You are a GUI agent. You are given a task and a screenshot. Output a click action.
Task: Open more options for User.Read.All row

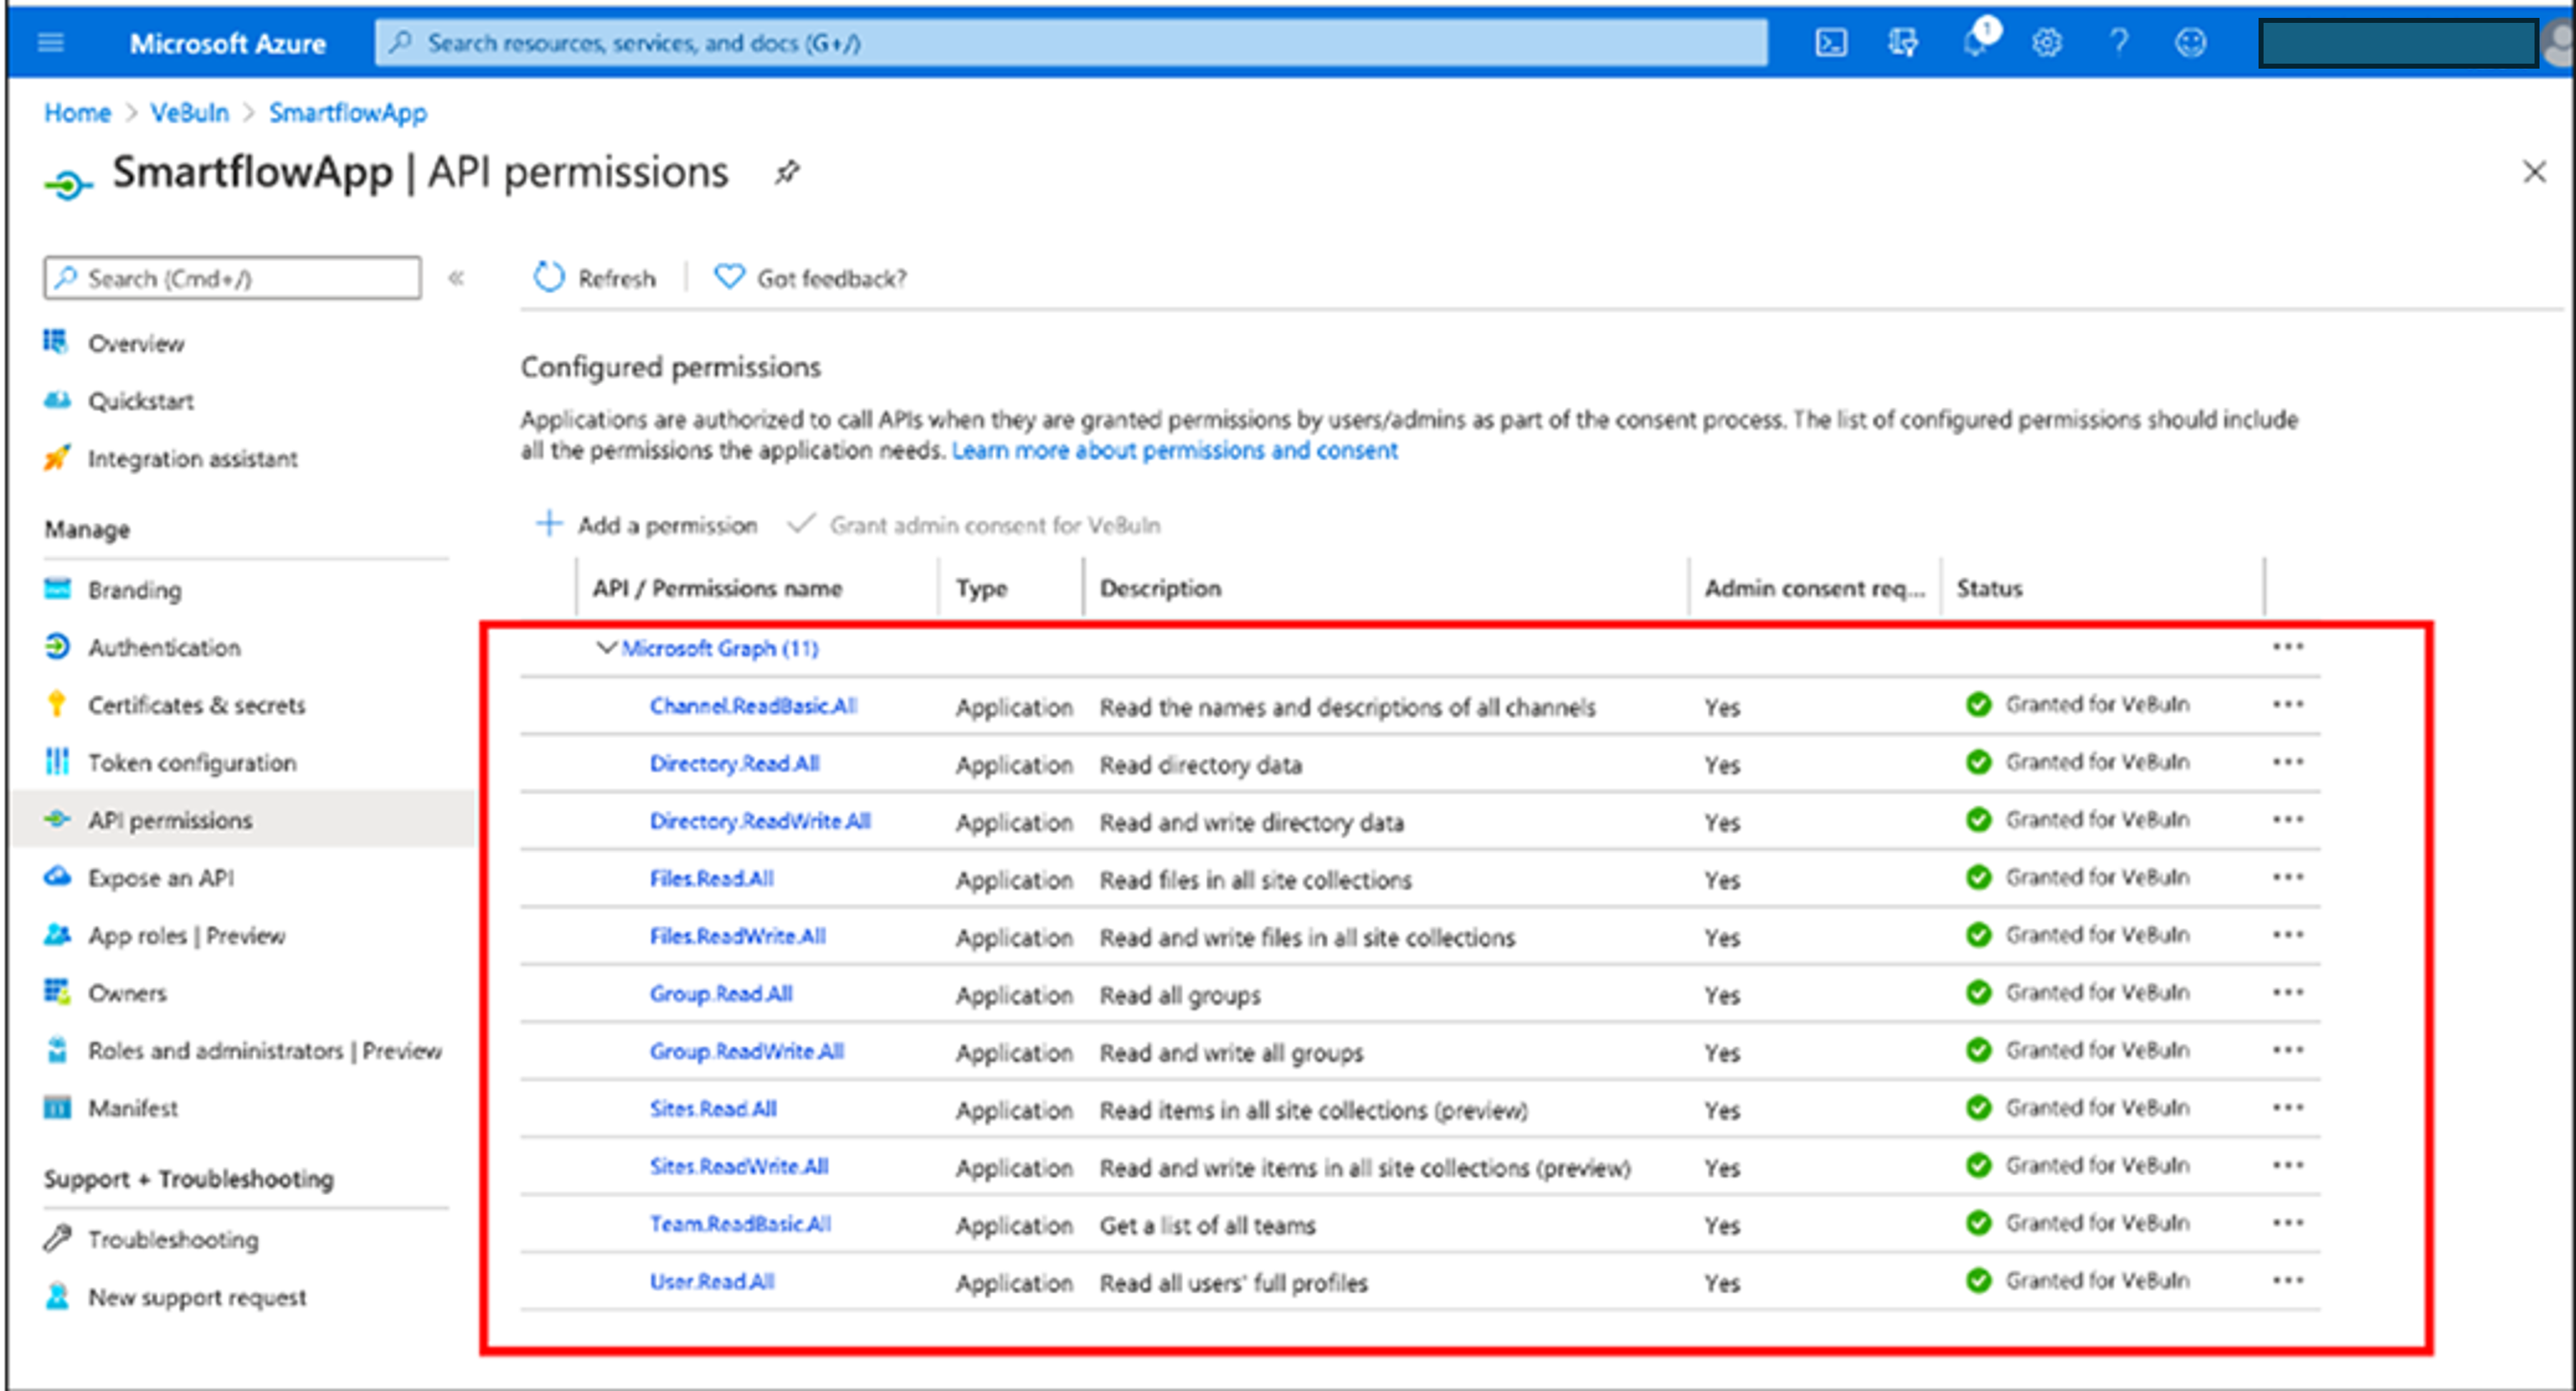pos(2287,1280)
